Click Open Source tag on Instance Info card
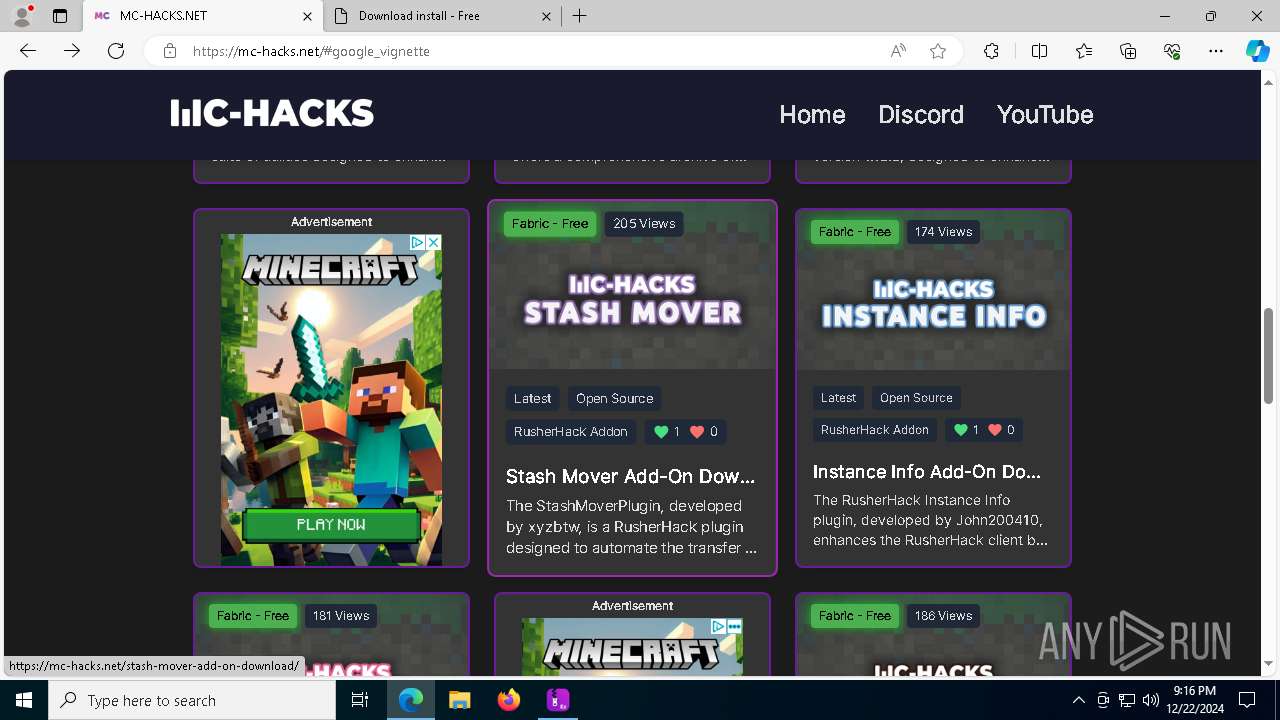 point(916,398)
